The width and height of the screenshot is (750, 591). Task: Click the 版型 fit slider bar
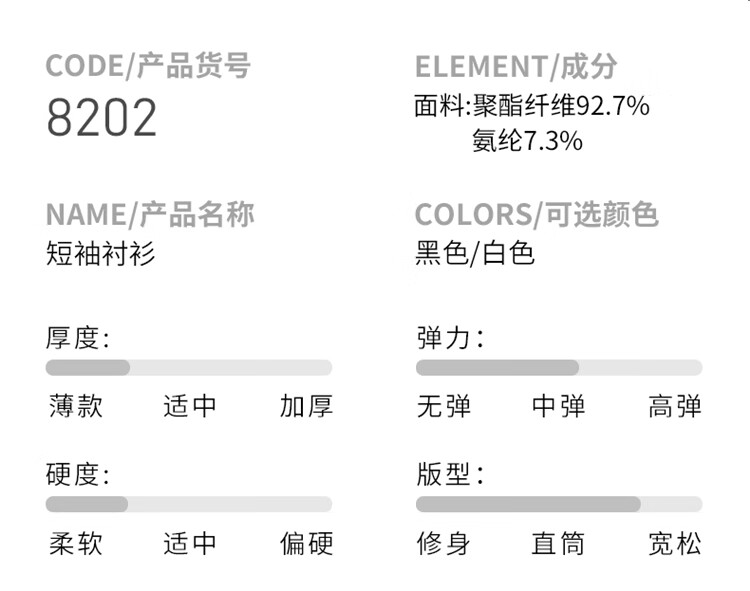tap(559, 504)
